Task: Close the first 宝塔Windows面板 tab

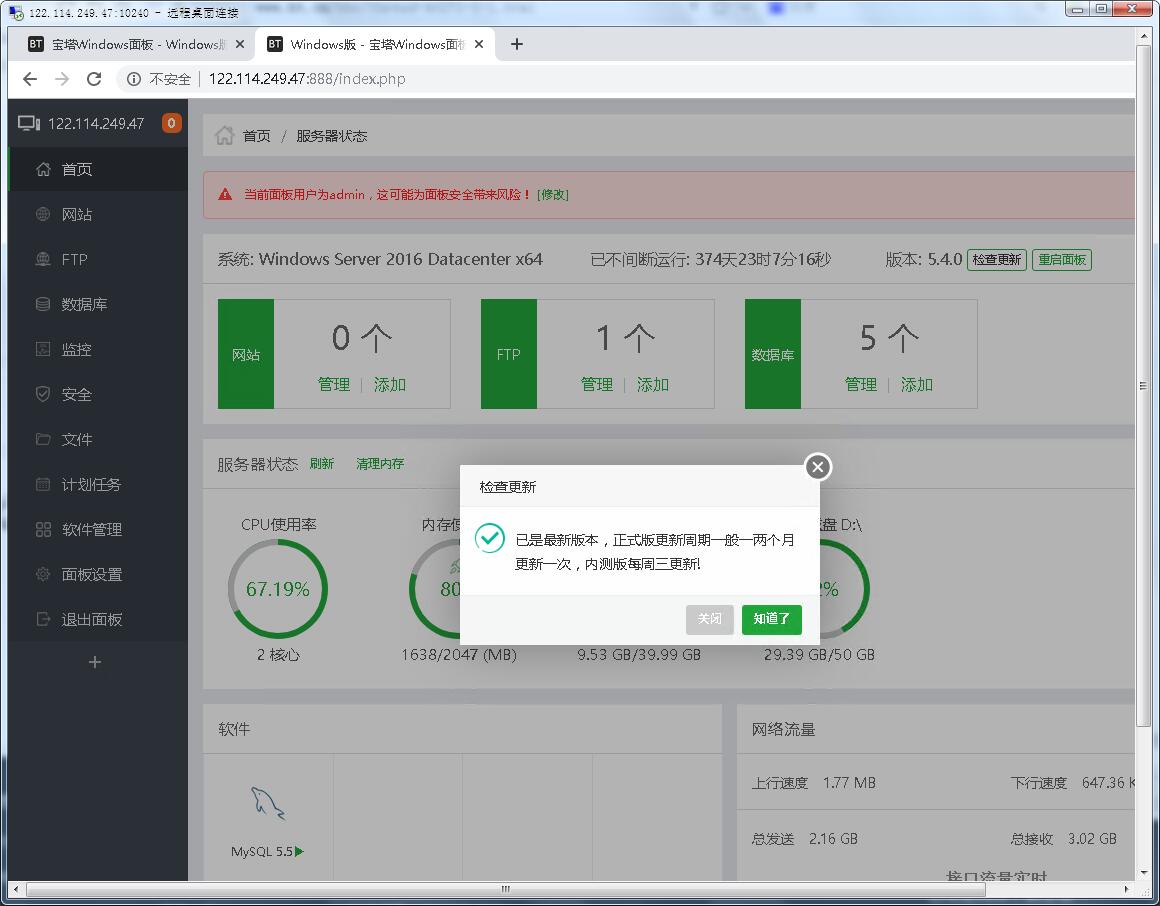Action: (240, 44)
